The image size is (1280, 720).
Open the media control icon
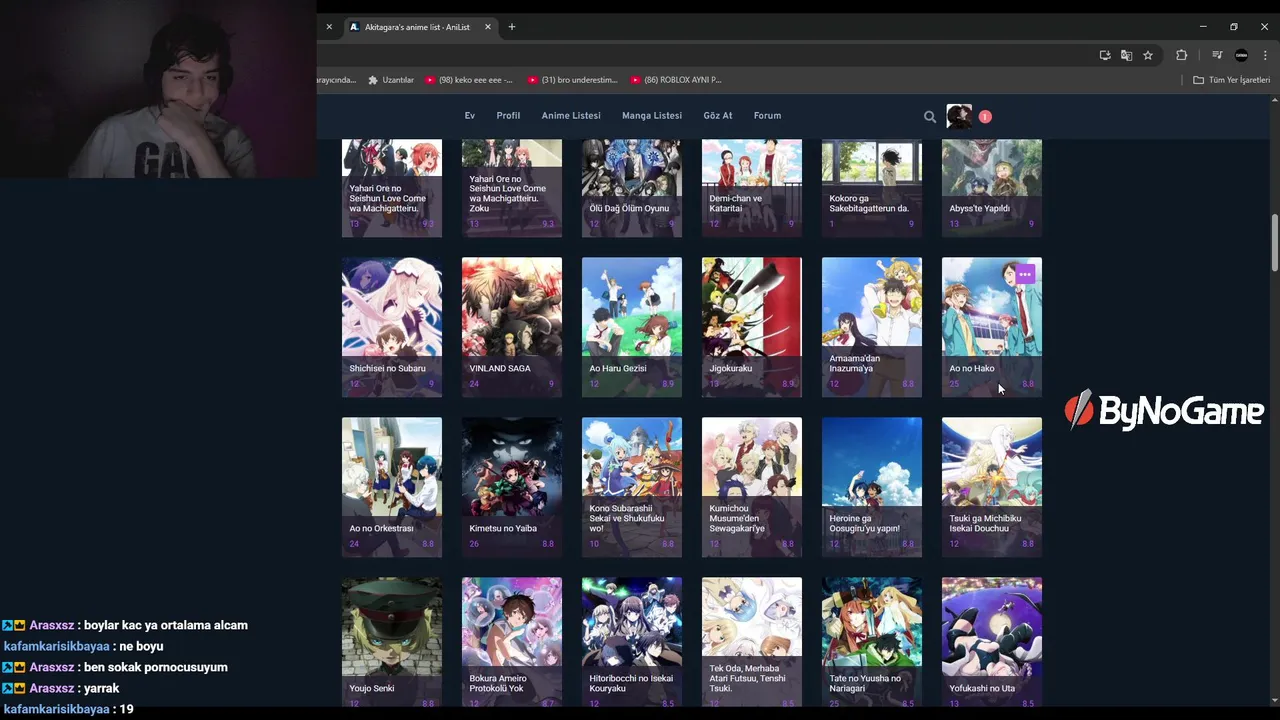tap(1217, 55)
